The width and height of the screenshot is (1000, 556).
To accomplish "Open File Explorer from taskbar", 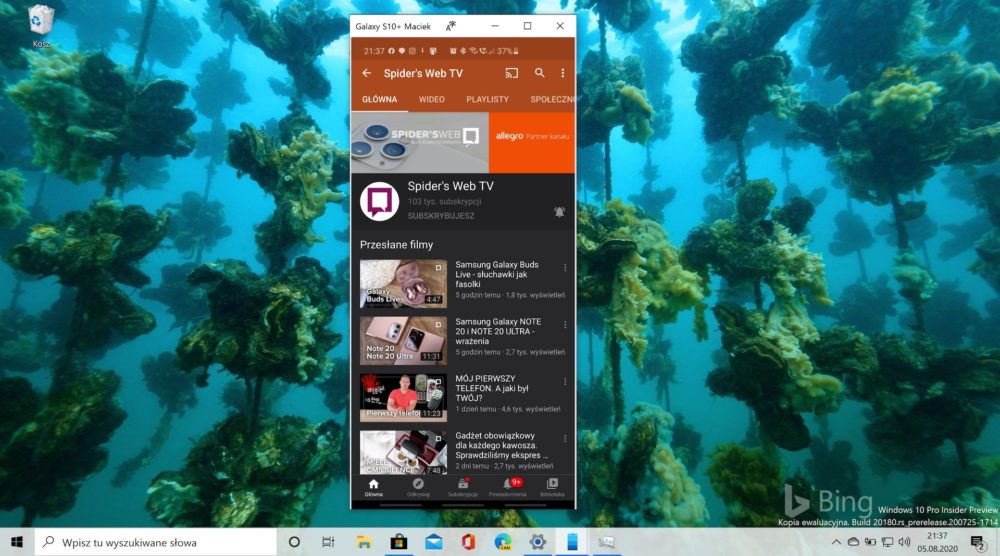I will [364, 542].
